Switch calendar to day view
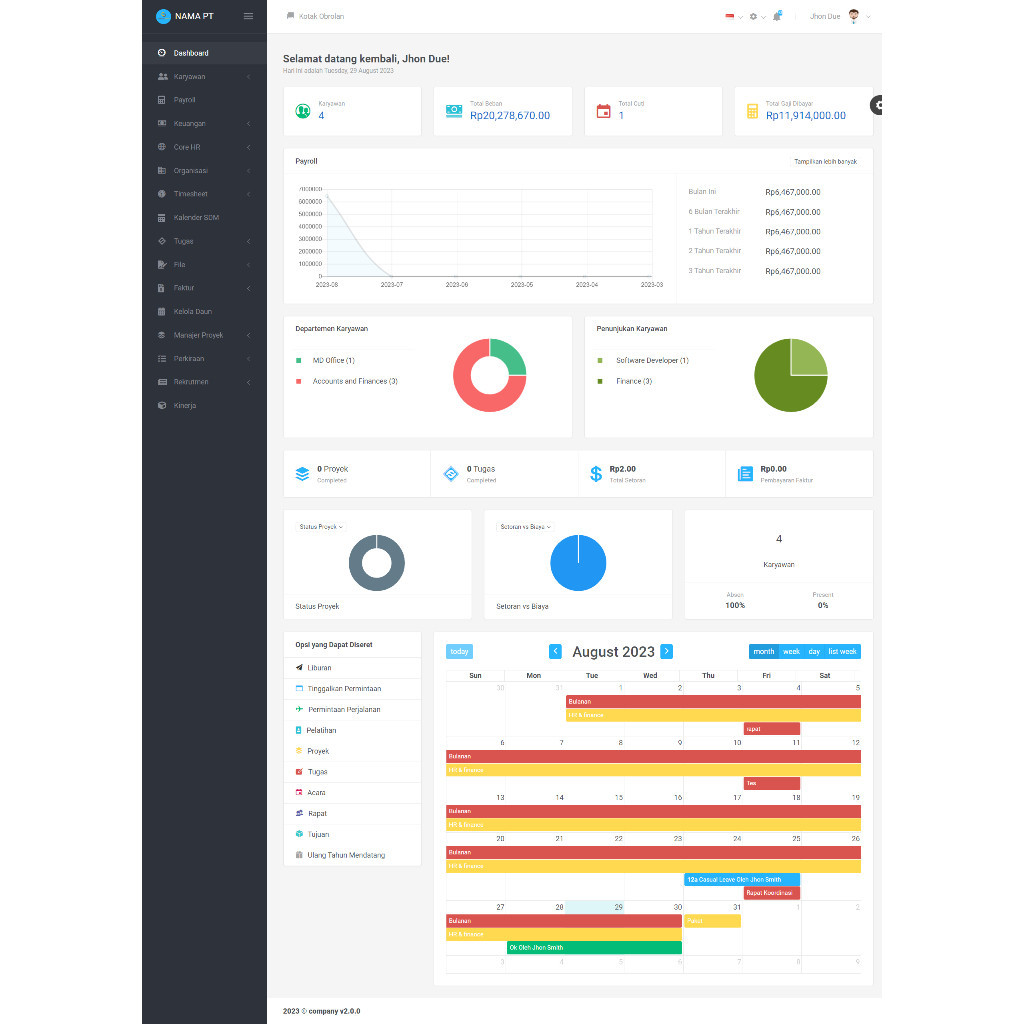Viewport: 1024px width, 1024px height. pyautogui.click(x=814, y=651)
